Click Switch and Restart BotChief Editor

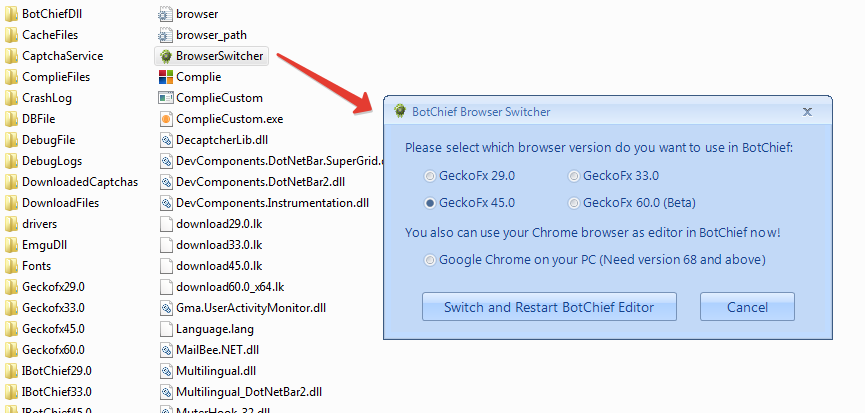(x=549, y=307)
